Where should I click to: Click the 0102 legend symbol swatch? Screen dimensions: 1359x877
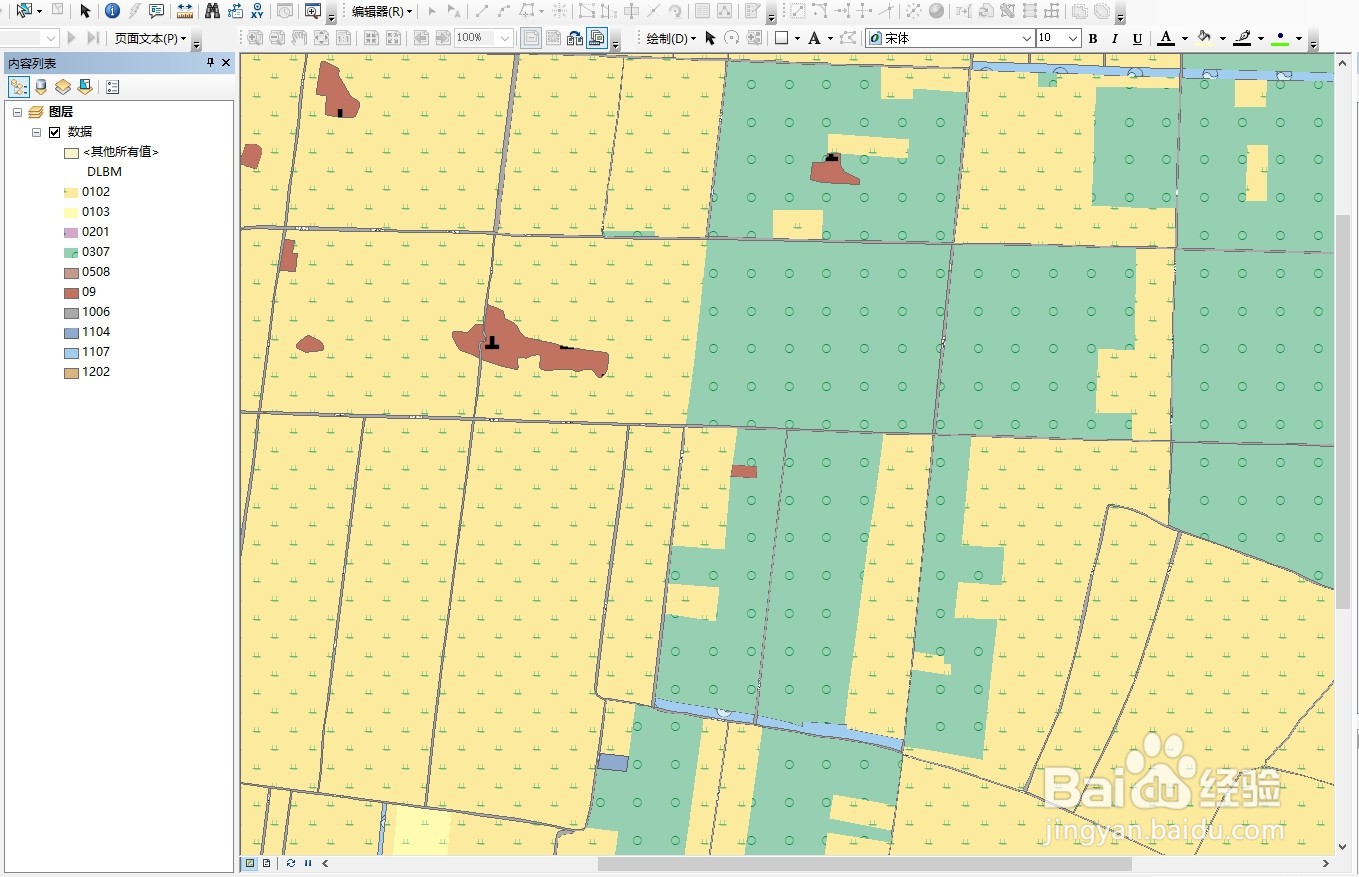(x=71, y=192)
